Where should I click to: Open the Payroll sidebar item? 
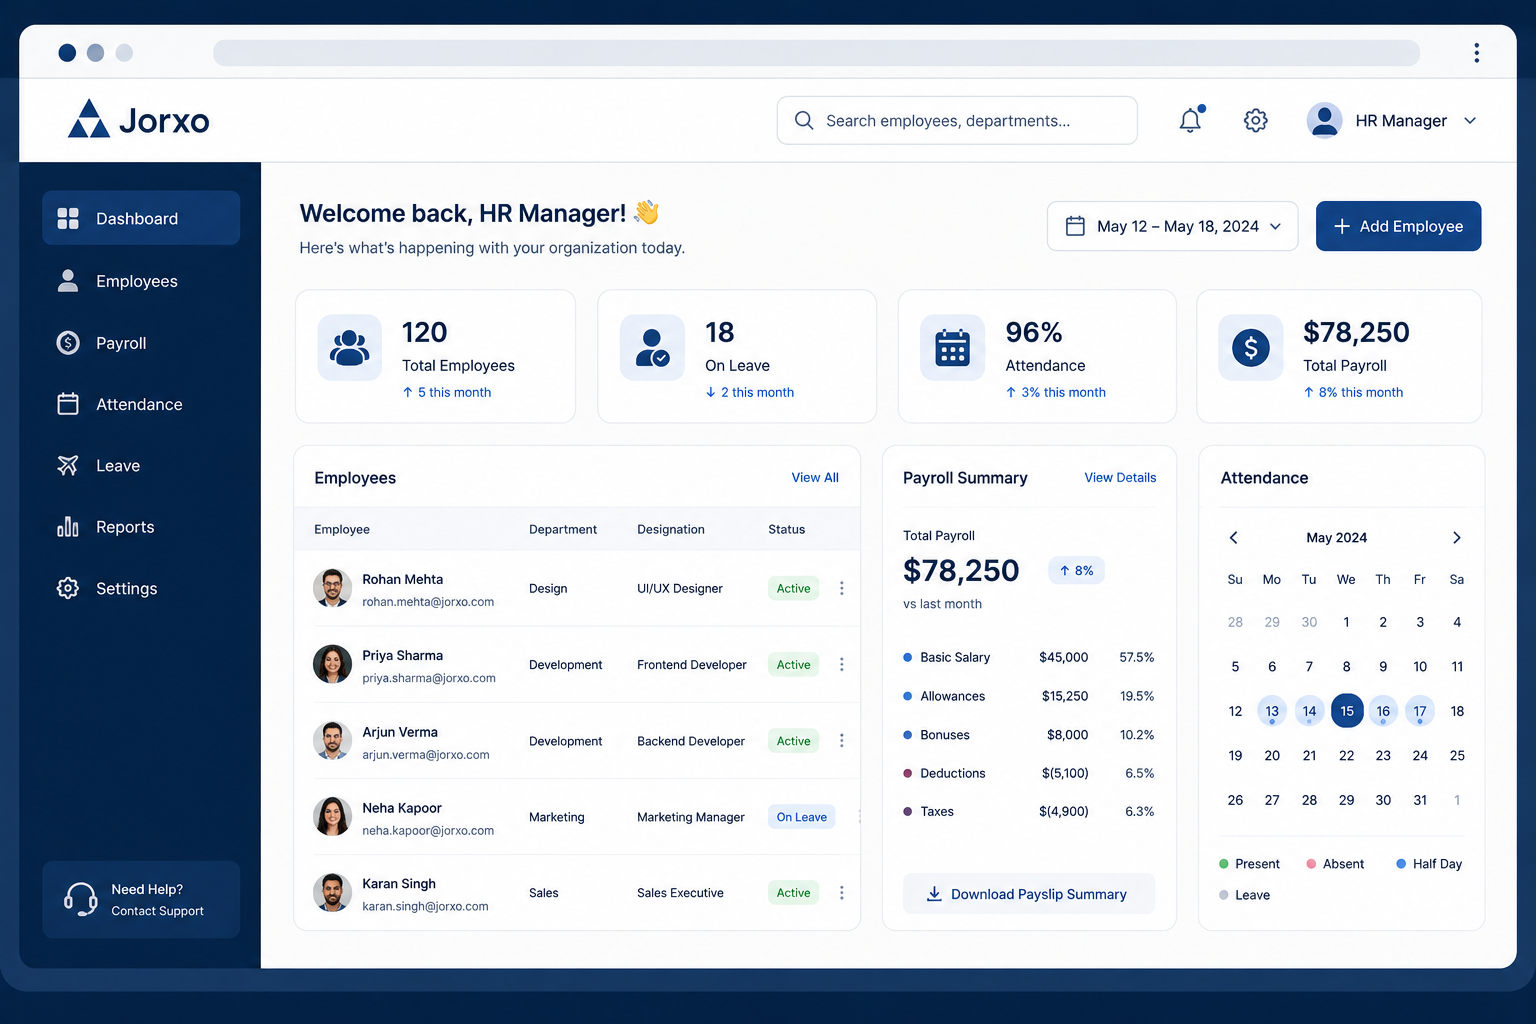click(141, 343)
